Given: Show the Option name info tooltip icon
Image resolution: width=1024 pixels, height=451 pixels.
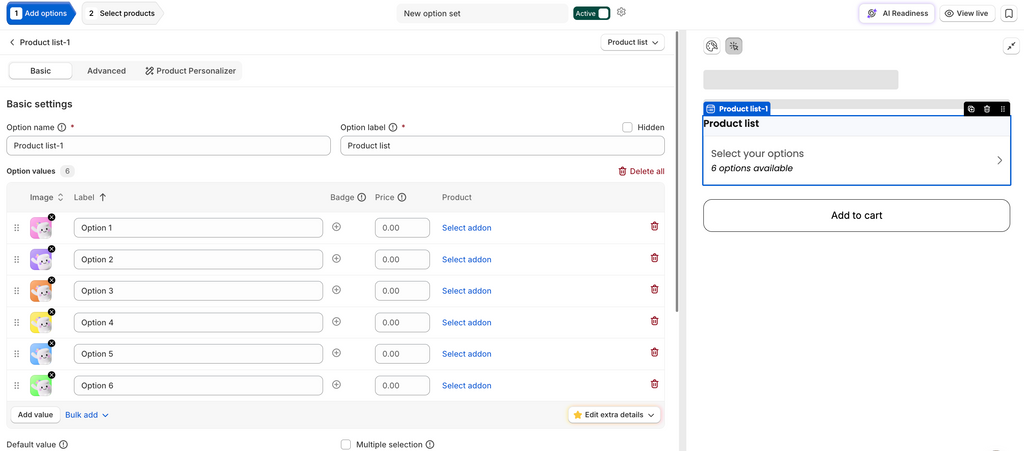Looking at the screenshot, I should [x=62, y=127].
